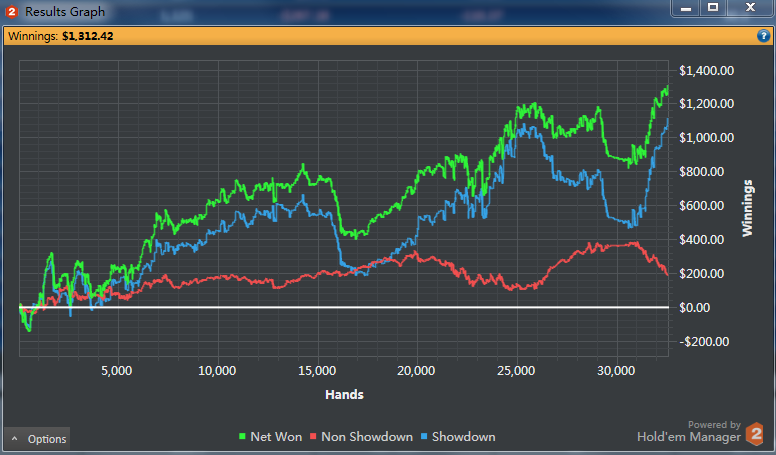776x455 pixels.
Task: Click the orange Hold'em Manager 2 logo
Action: (756, 435)
